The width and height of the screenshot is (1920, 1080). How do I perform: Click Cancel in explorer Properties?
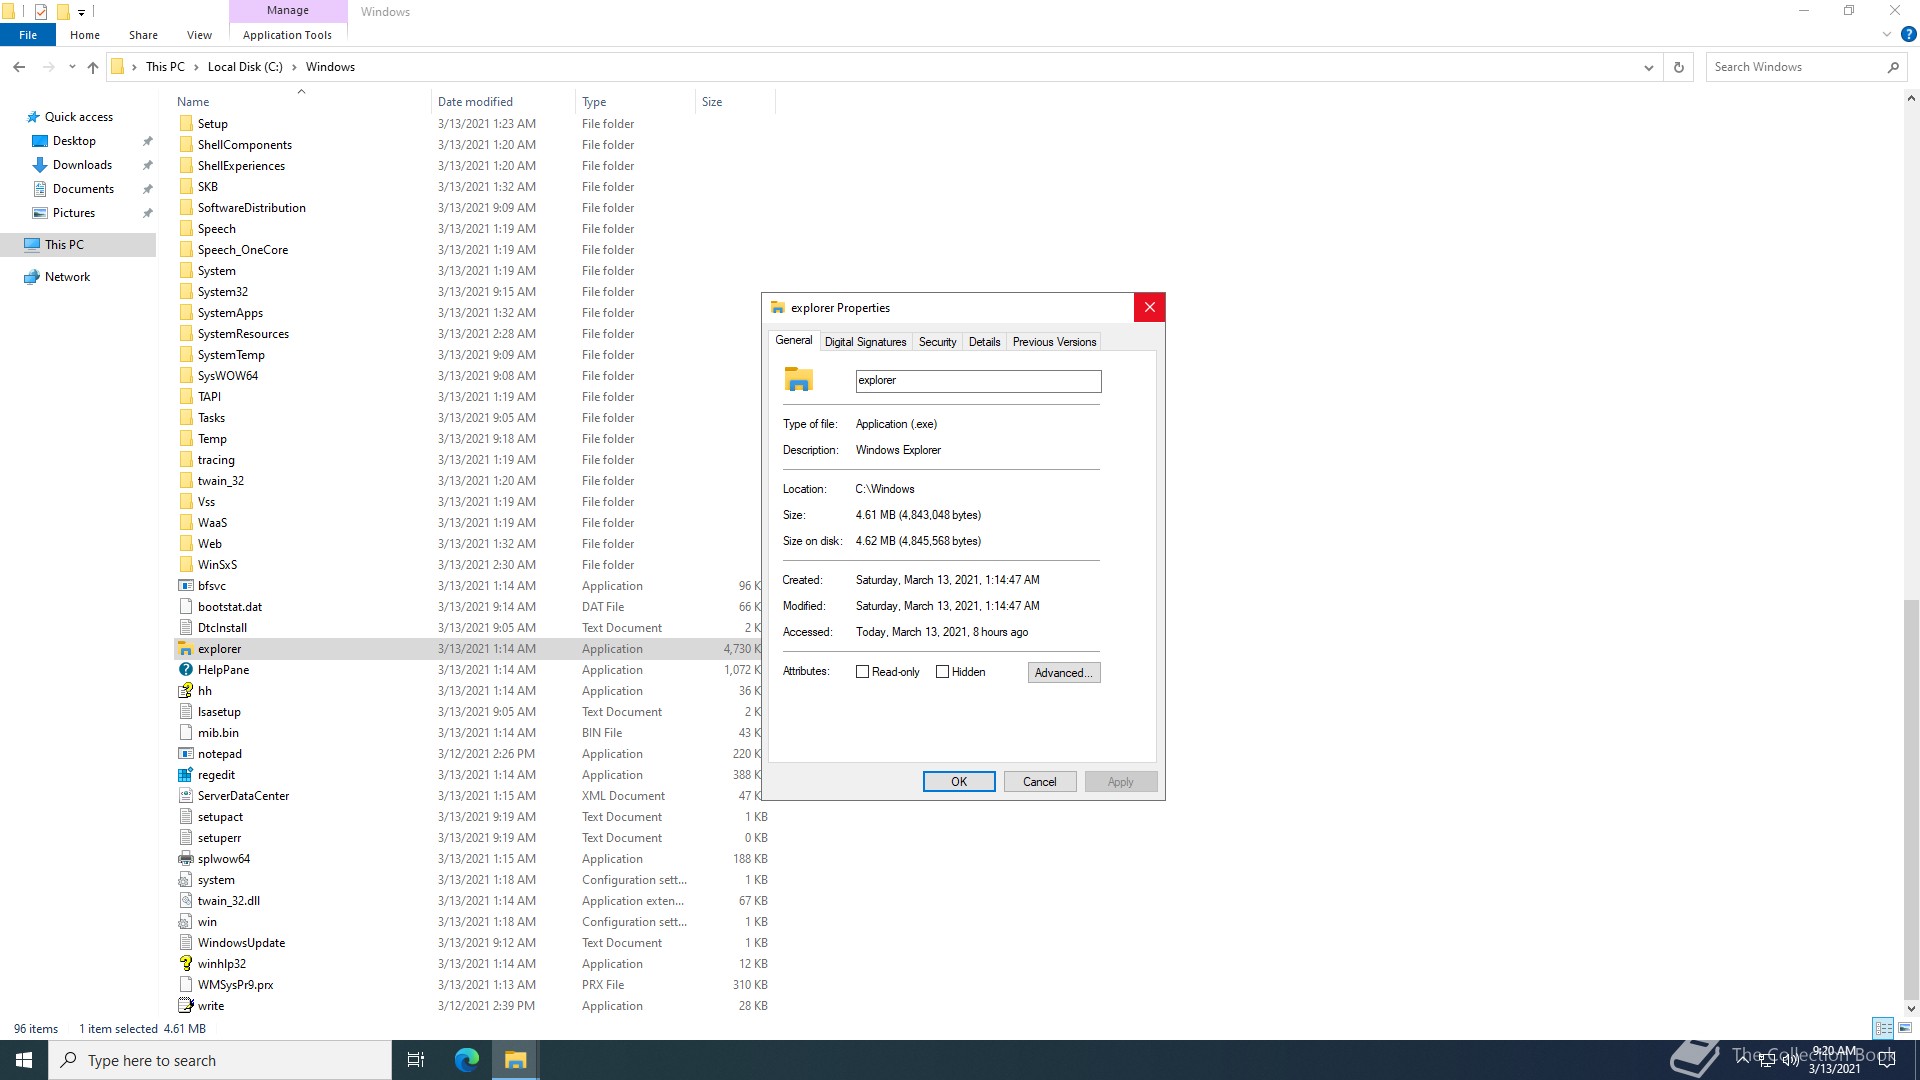pos(1040,782)
